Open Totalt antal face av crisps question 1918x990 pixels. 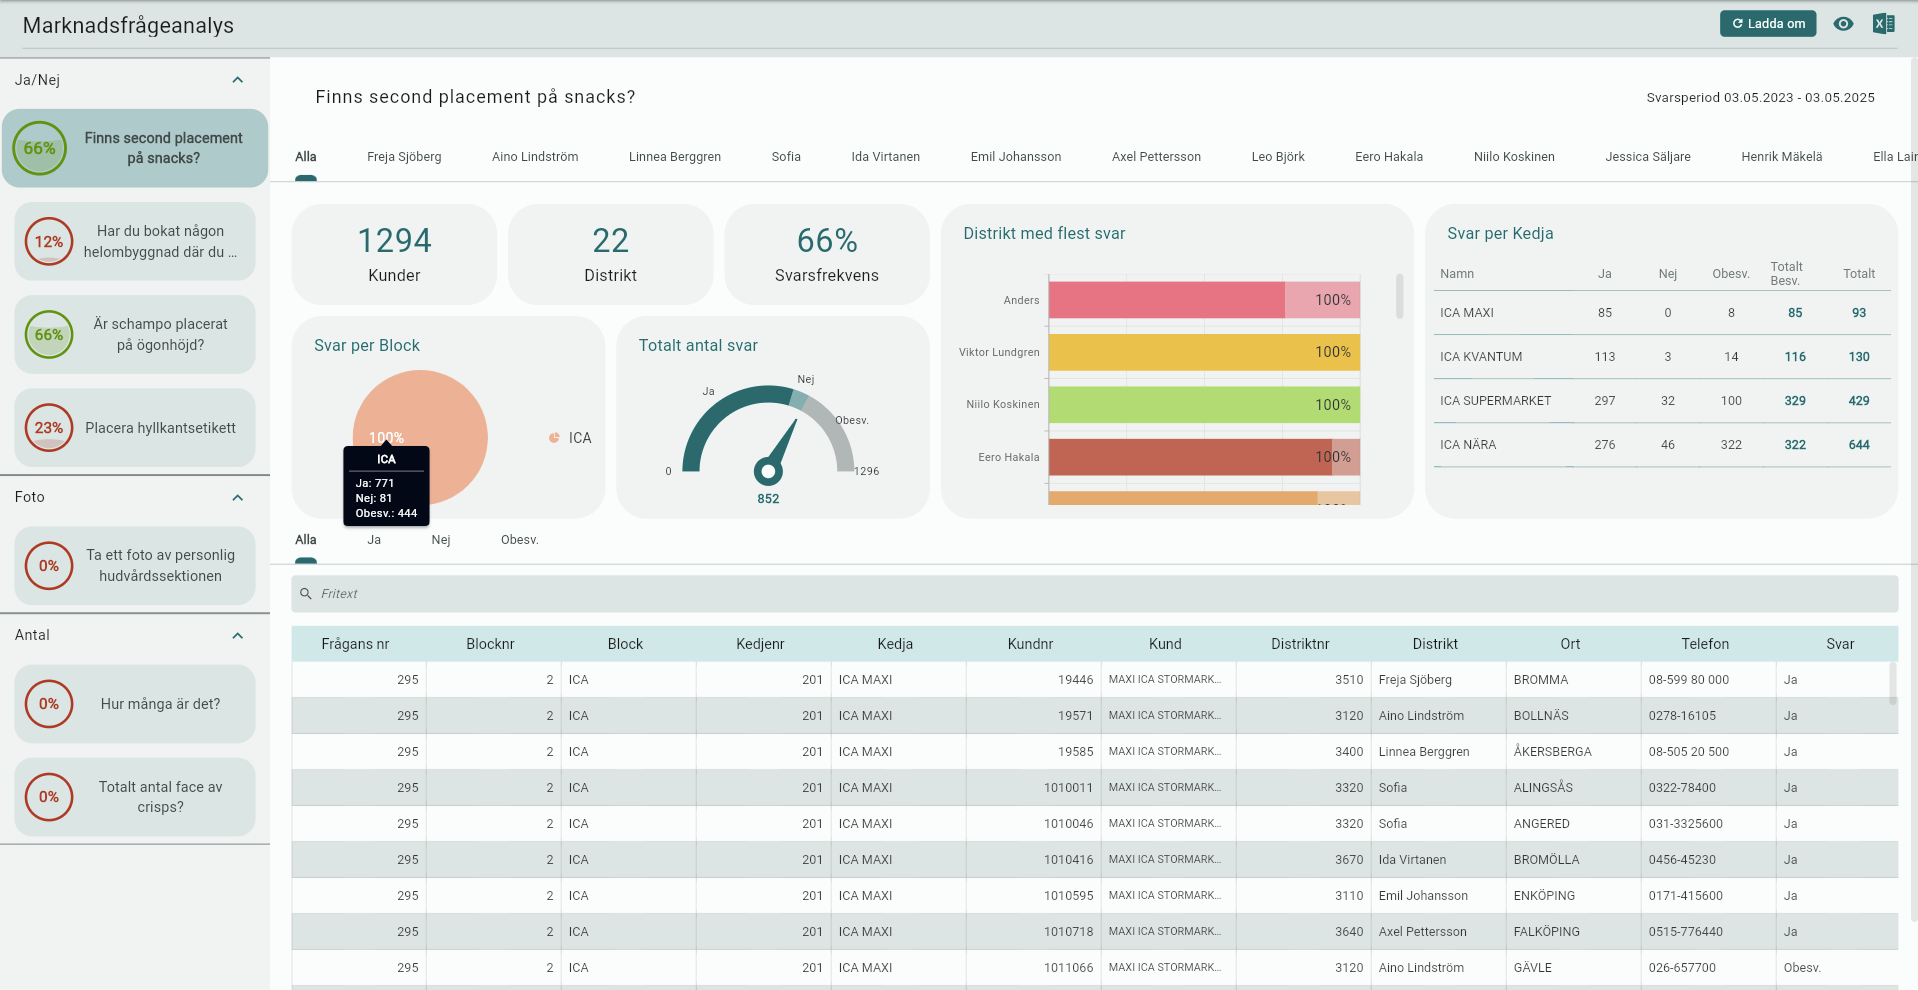135,797
